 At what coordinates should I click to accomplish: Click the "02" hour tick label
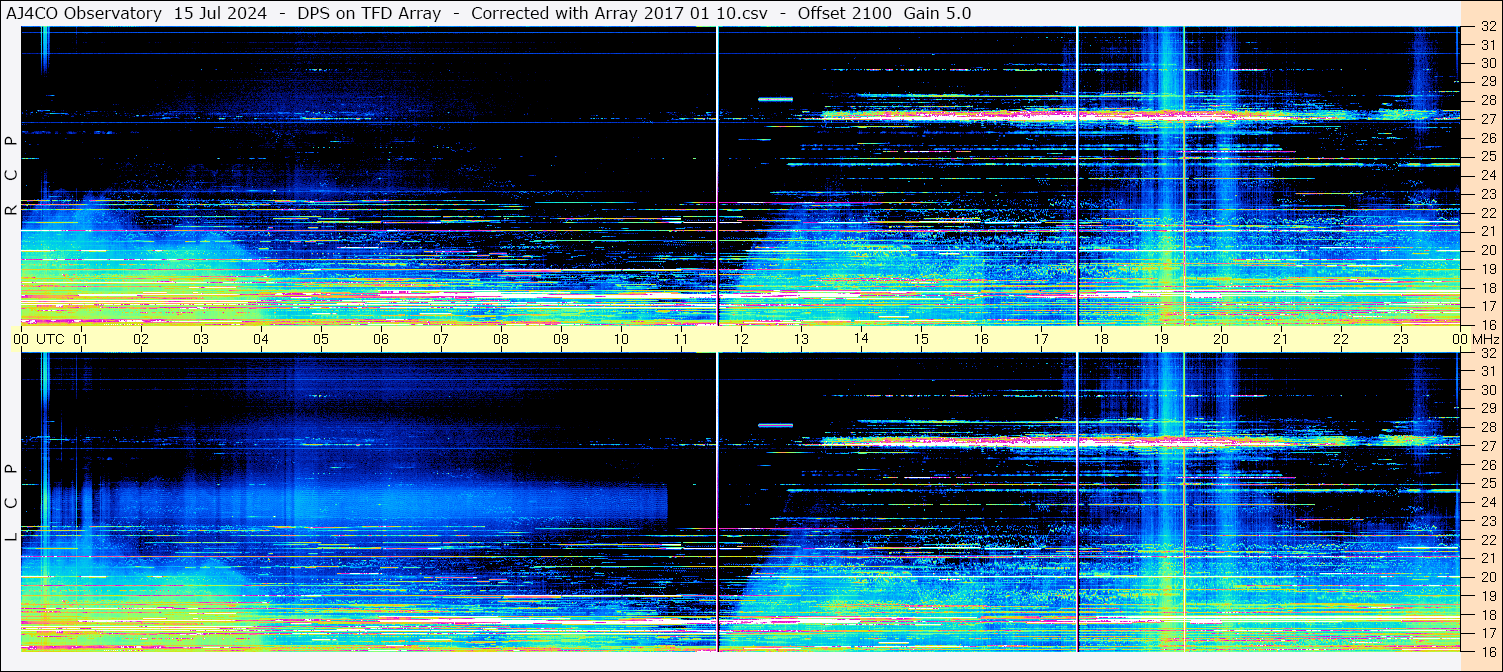point(142,339)
